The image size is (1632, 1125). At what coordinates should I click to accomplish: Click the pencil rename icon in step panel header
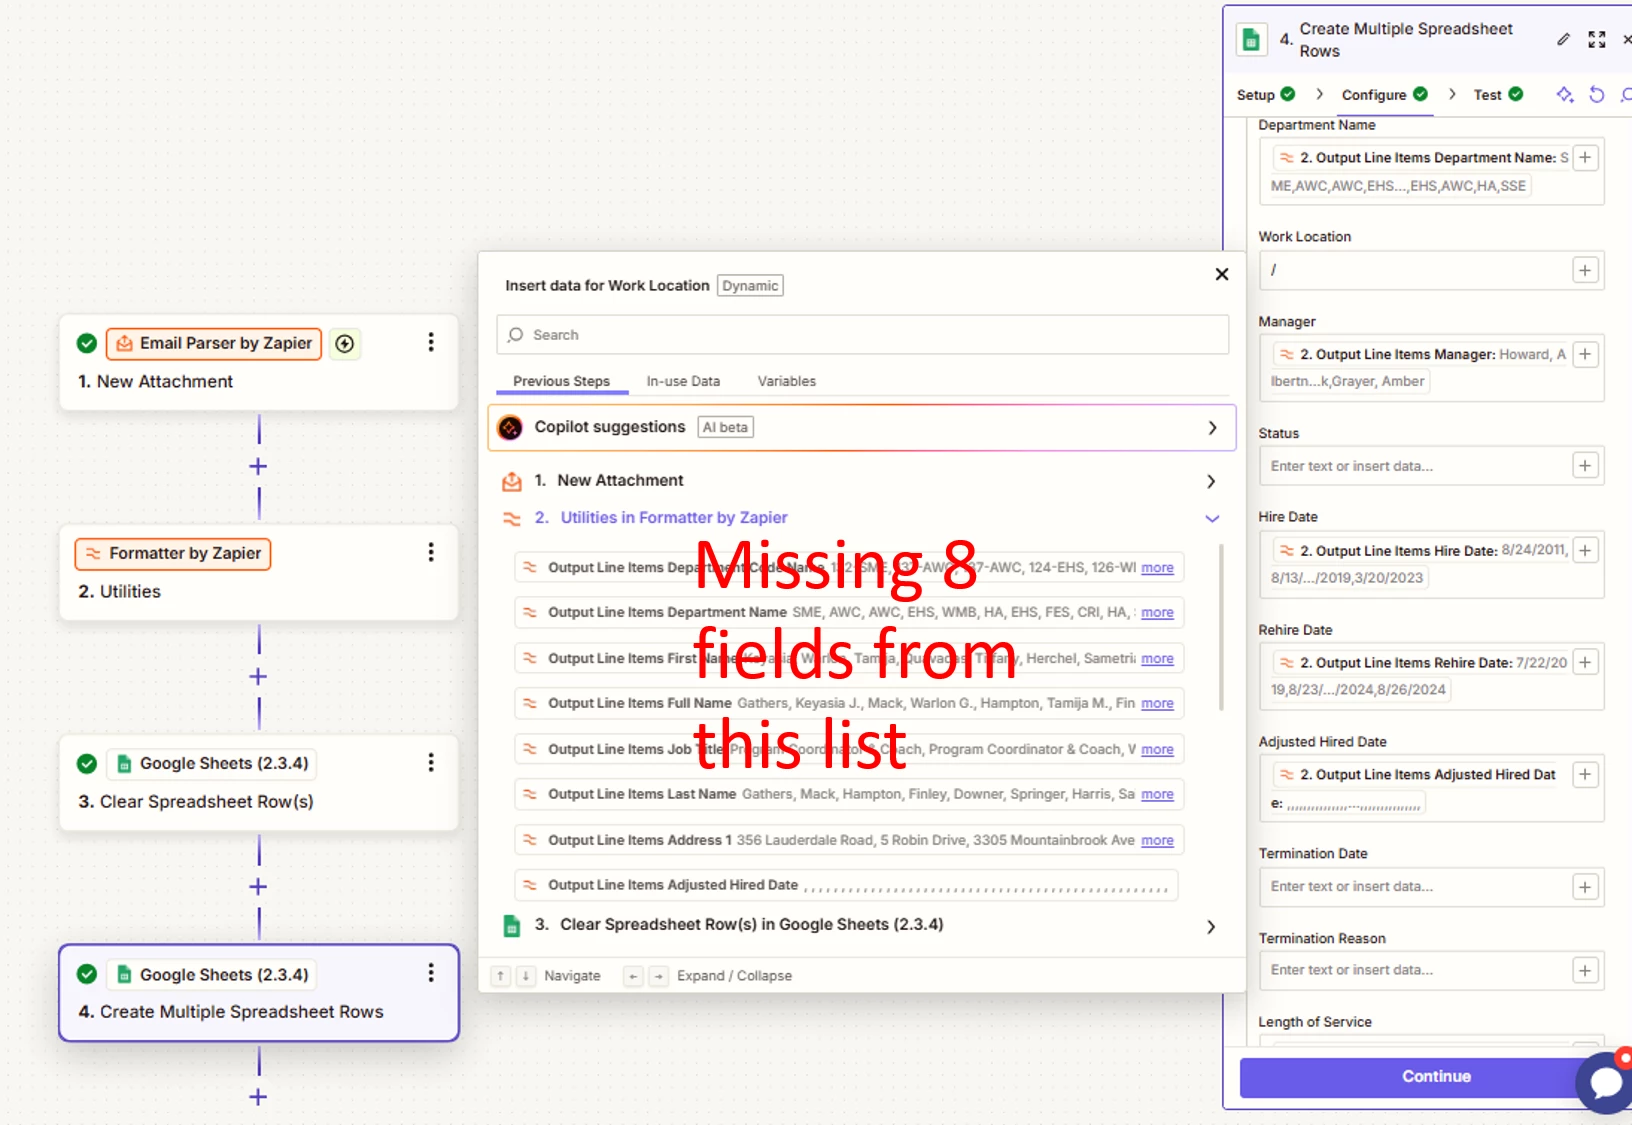coord(1563,40)
